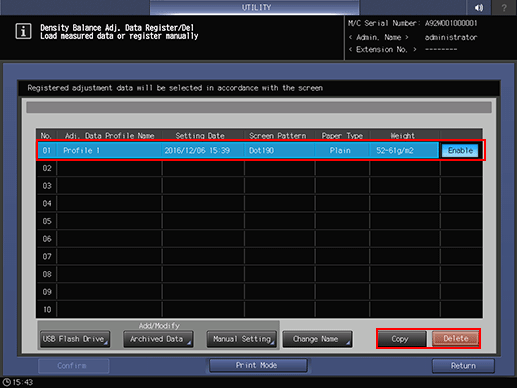Switch to the UTILITY tab

pyautogui.click(x=255, y=7)
